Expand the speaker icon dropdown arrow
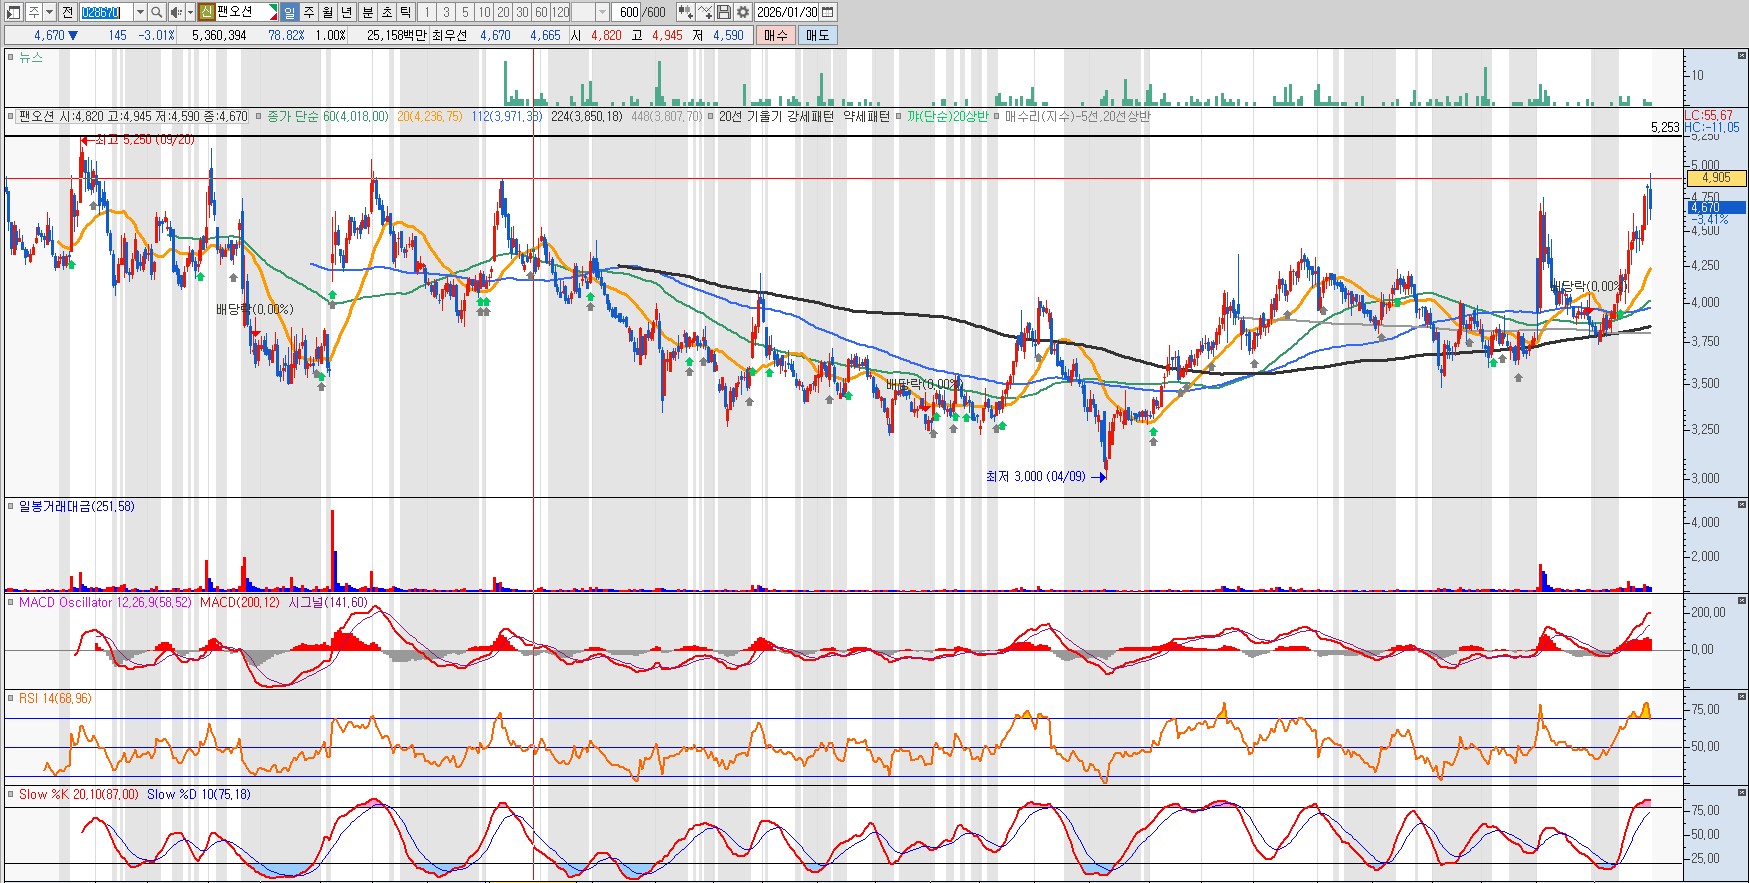This screenshot has height=883, width=1749. coord(190,12)
